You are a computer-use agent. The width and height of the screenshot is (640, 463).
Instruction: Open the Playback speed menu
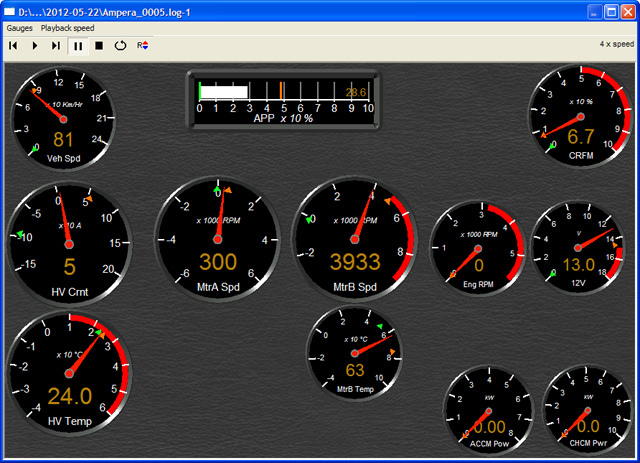click(x=69, y=28)
